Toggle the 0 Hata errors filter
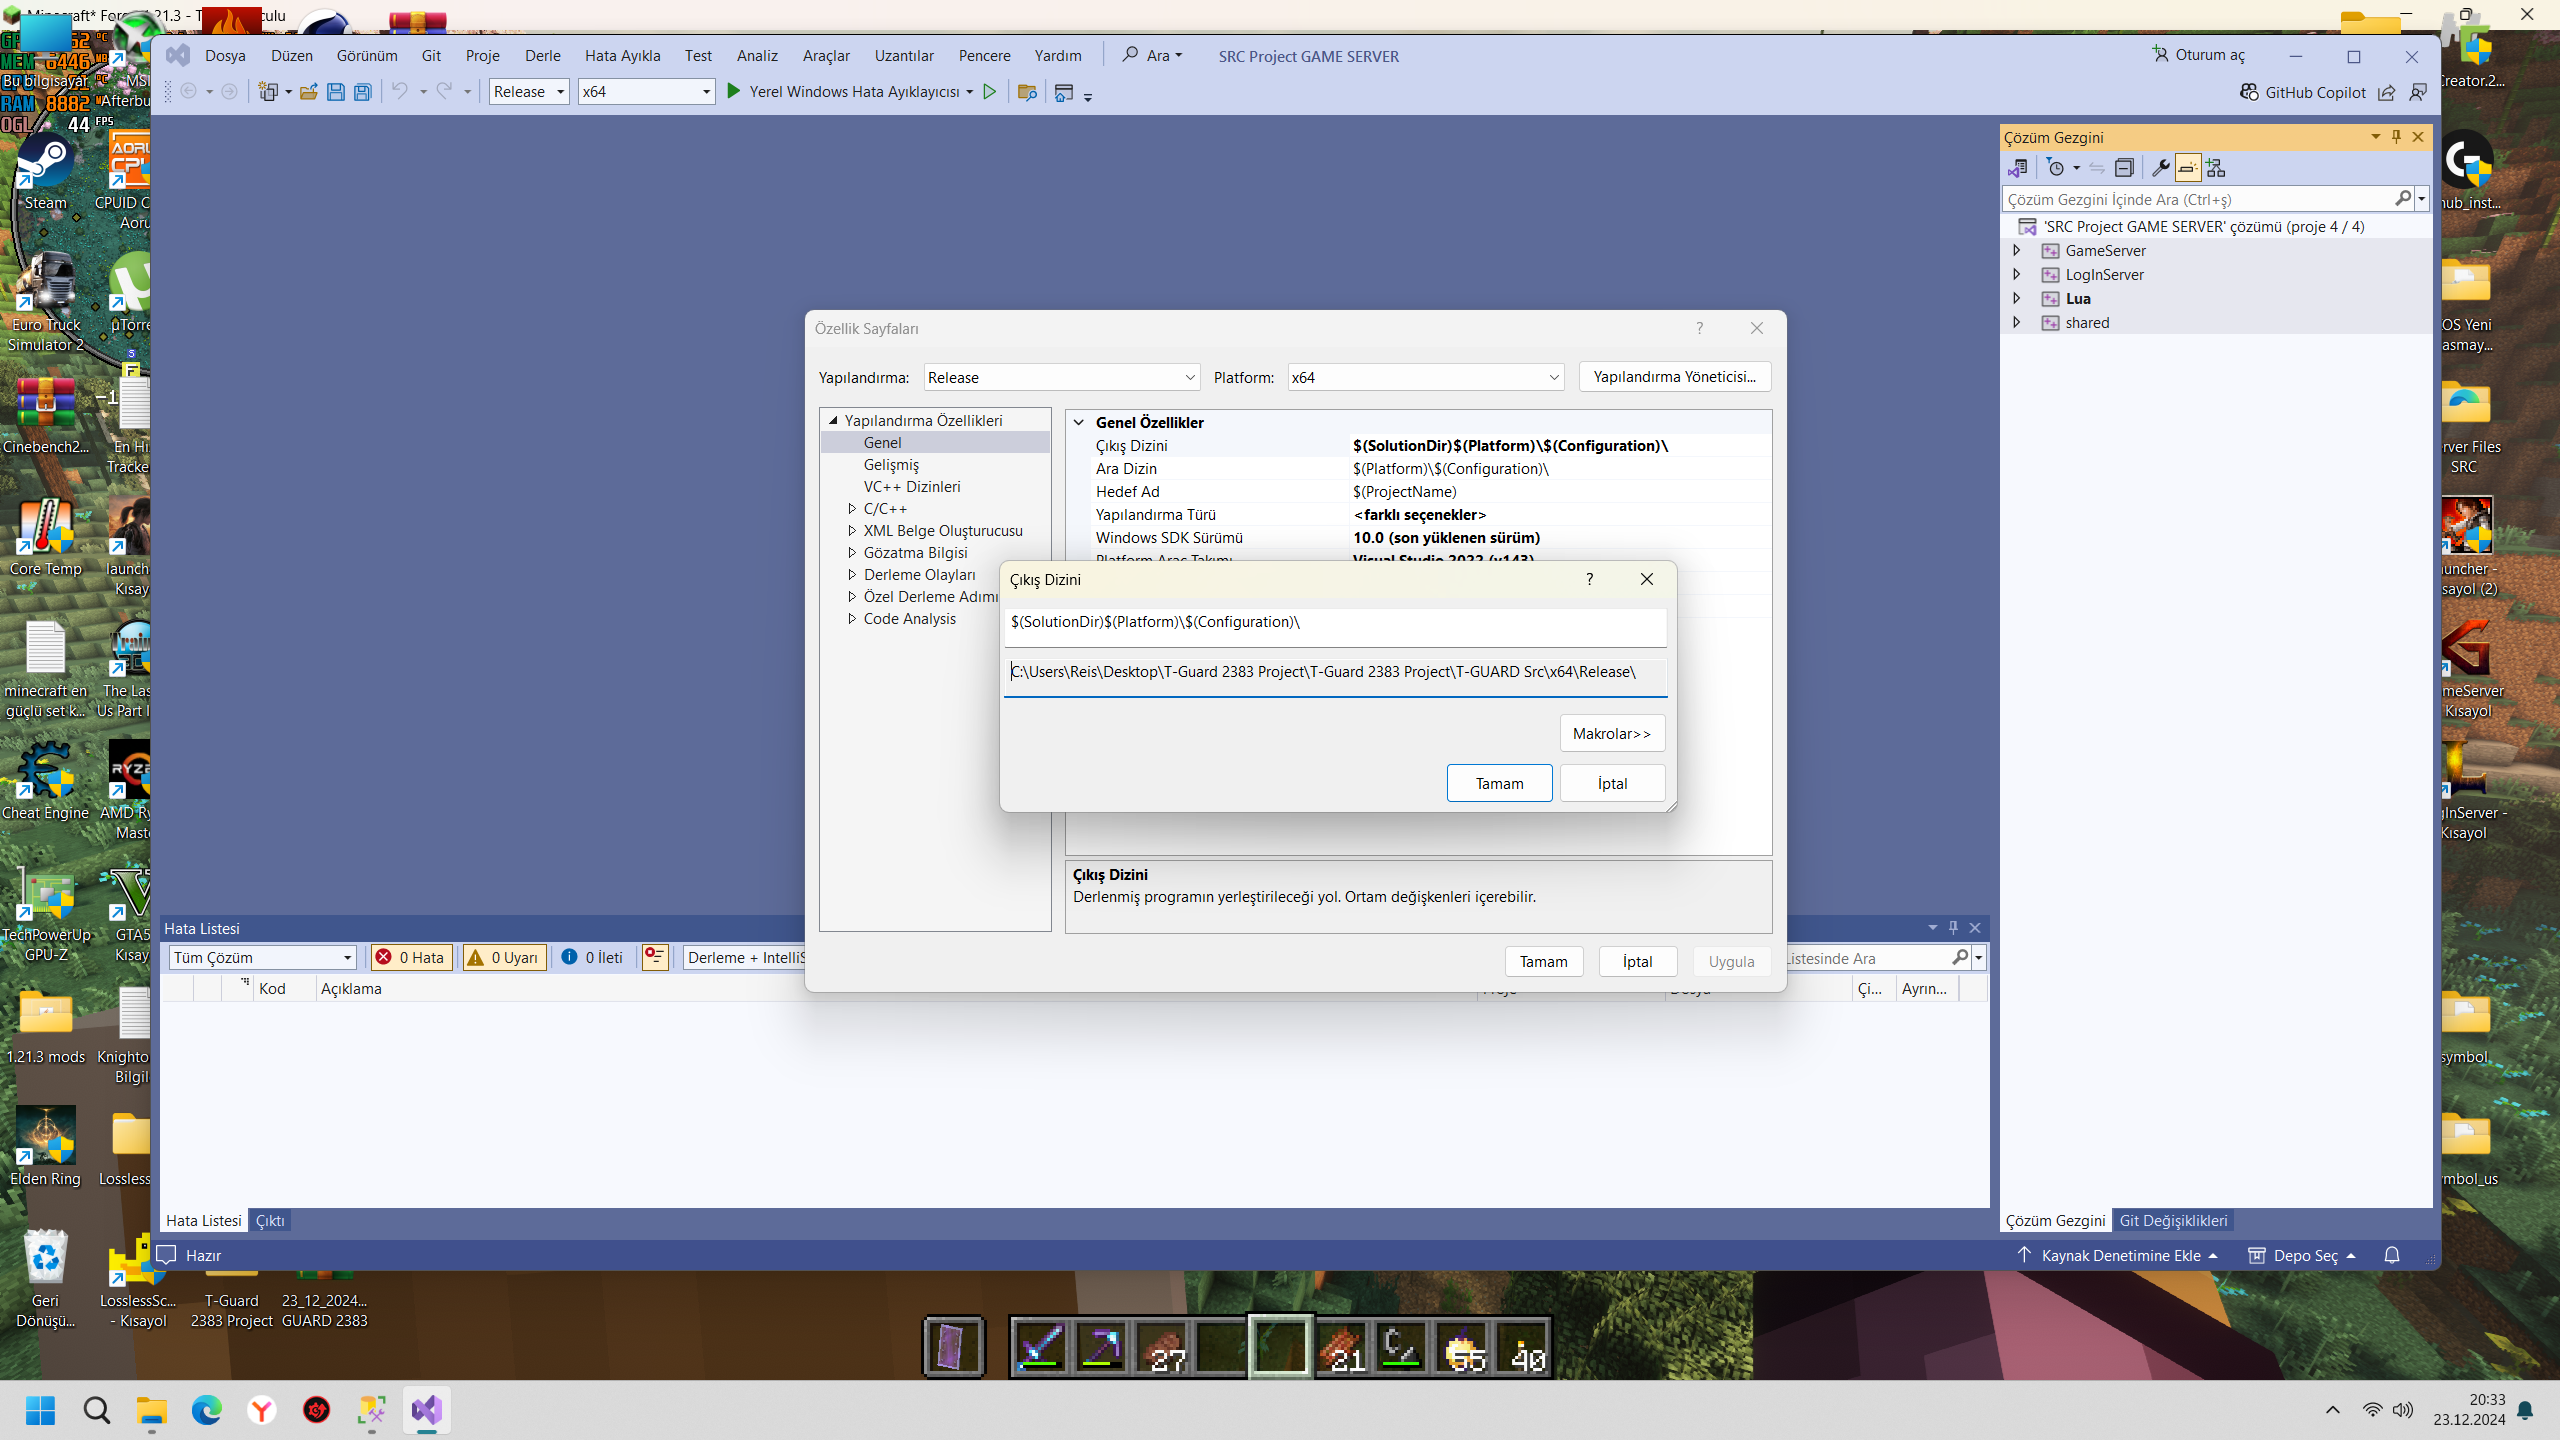 tap(410, 957)
